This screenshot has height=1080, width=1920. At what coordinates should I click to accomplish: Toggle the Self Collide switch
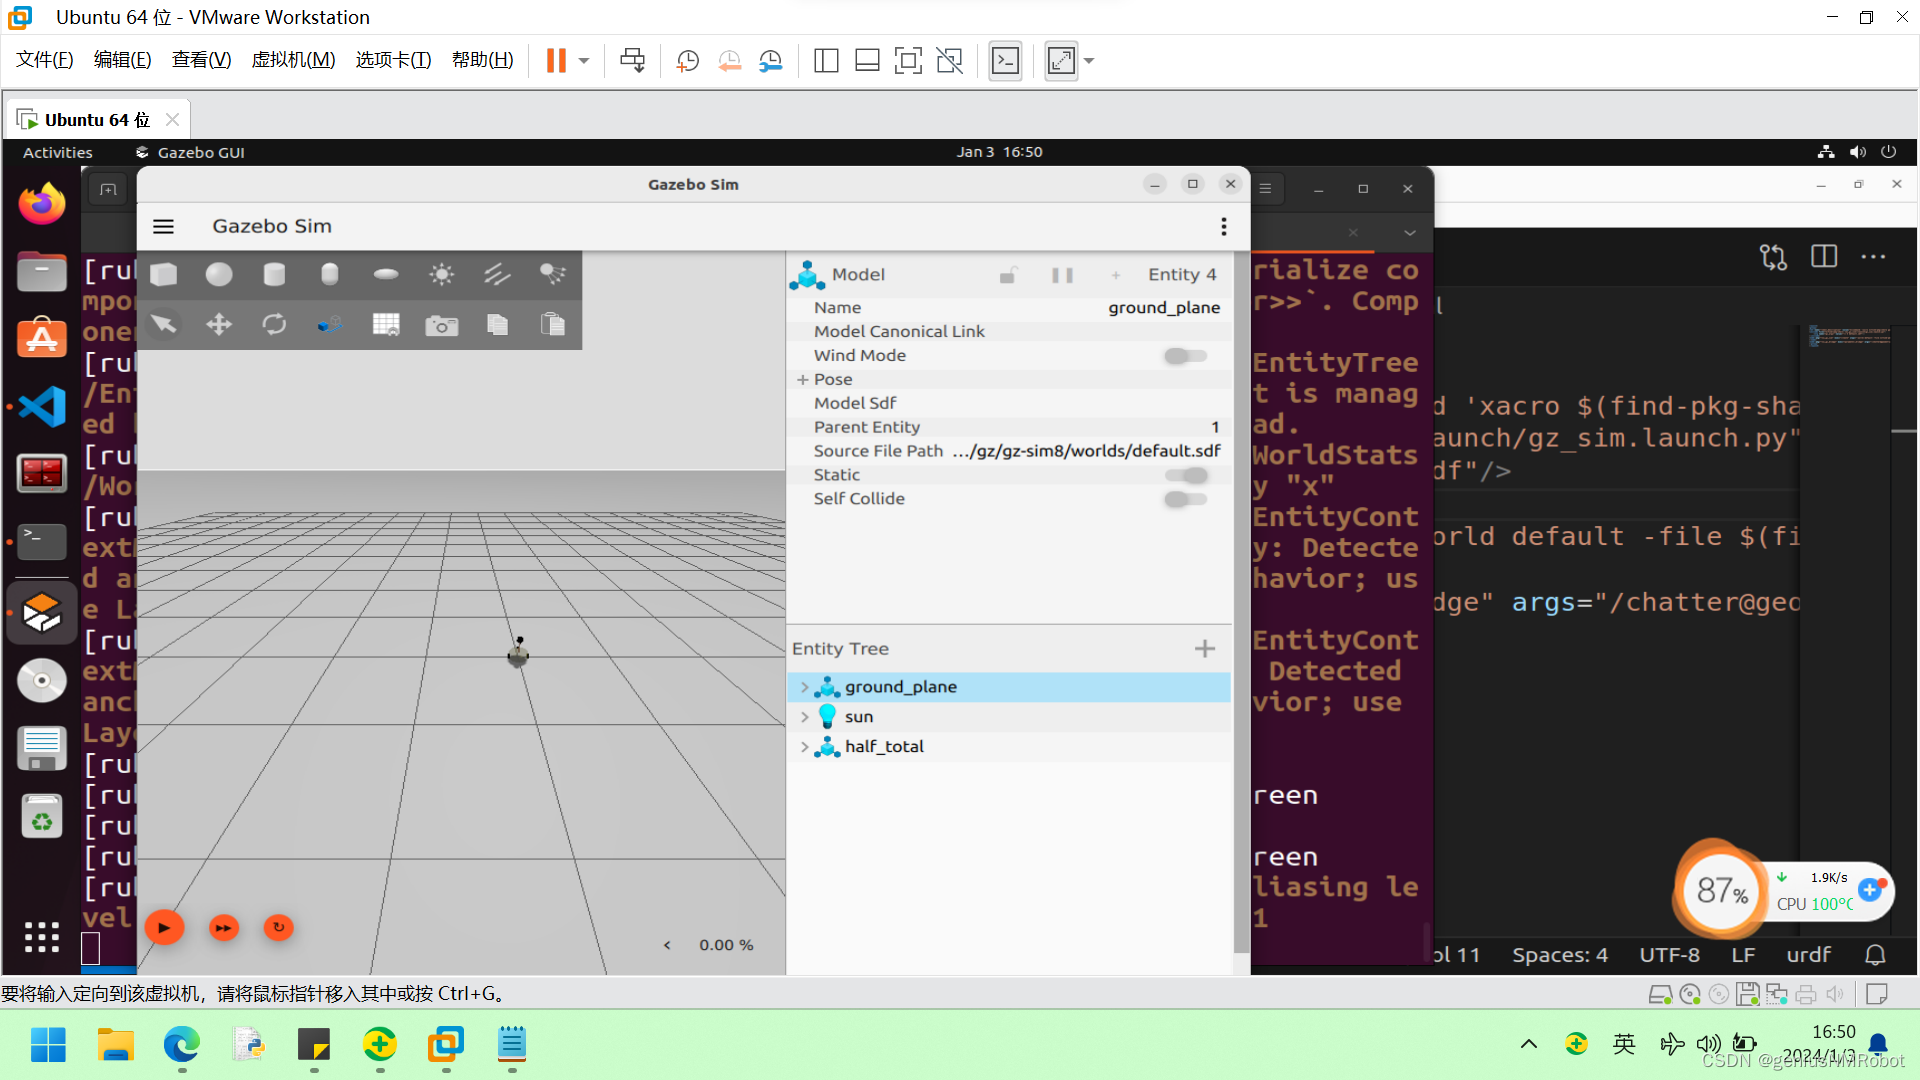(1186, 499)
